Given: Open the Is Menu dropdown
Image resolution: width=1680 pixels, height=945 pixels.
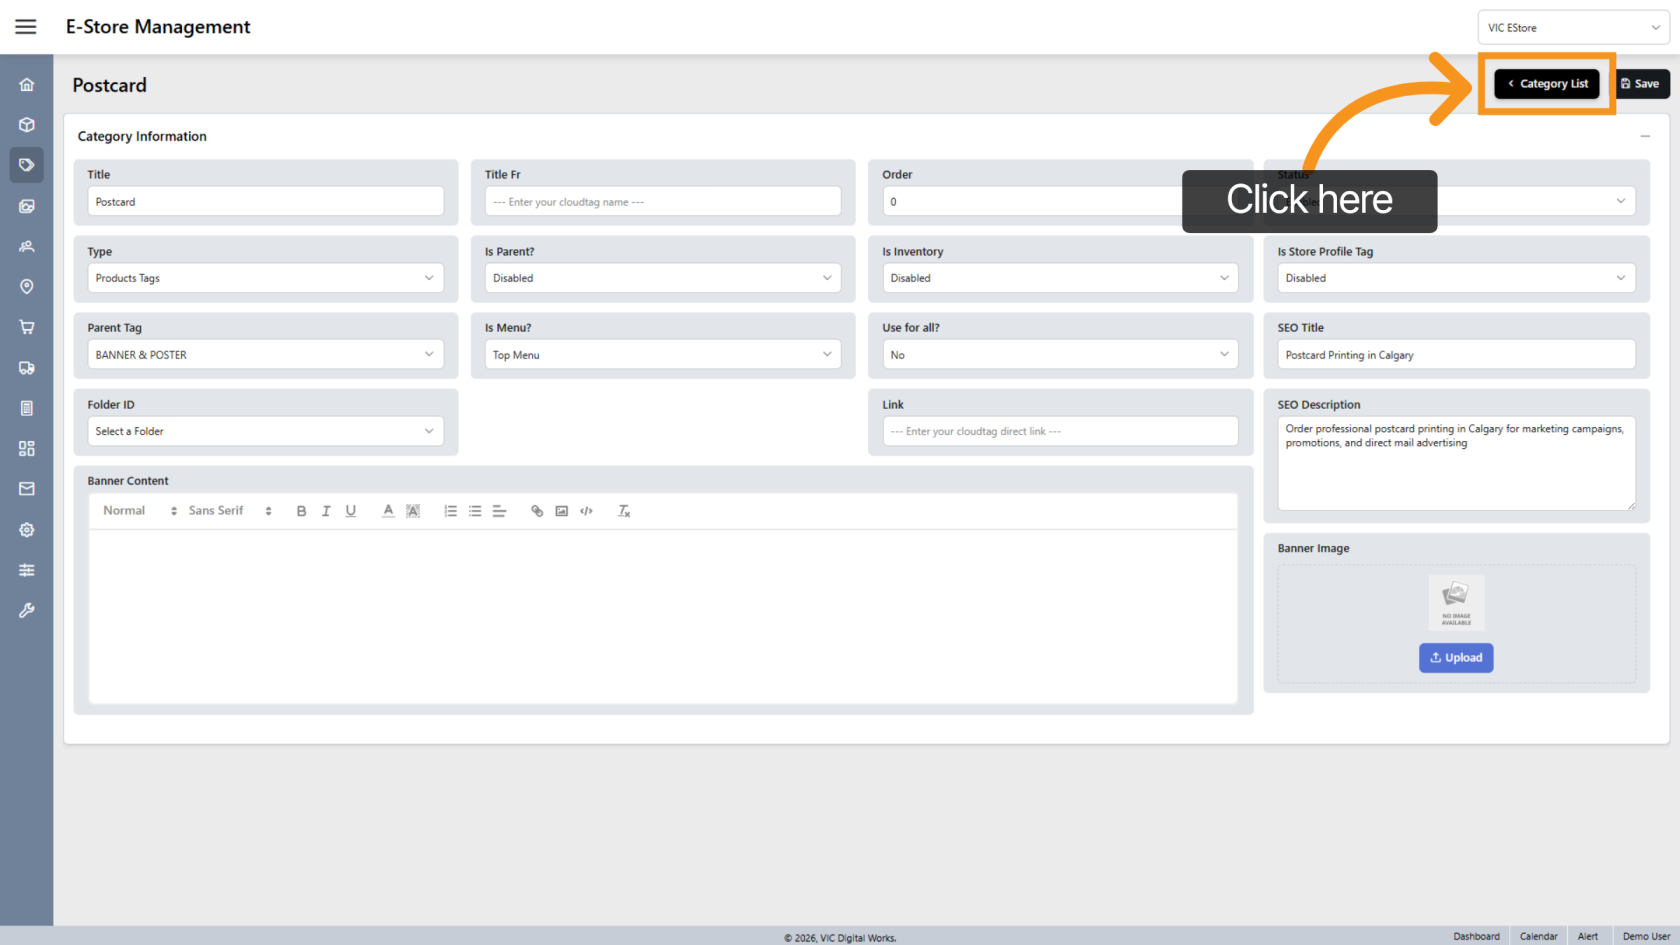Looking at the screenshot, I should point(662,355).
